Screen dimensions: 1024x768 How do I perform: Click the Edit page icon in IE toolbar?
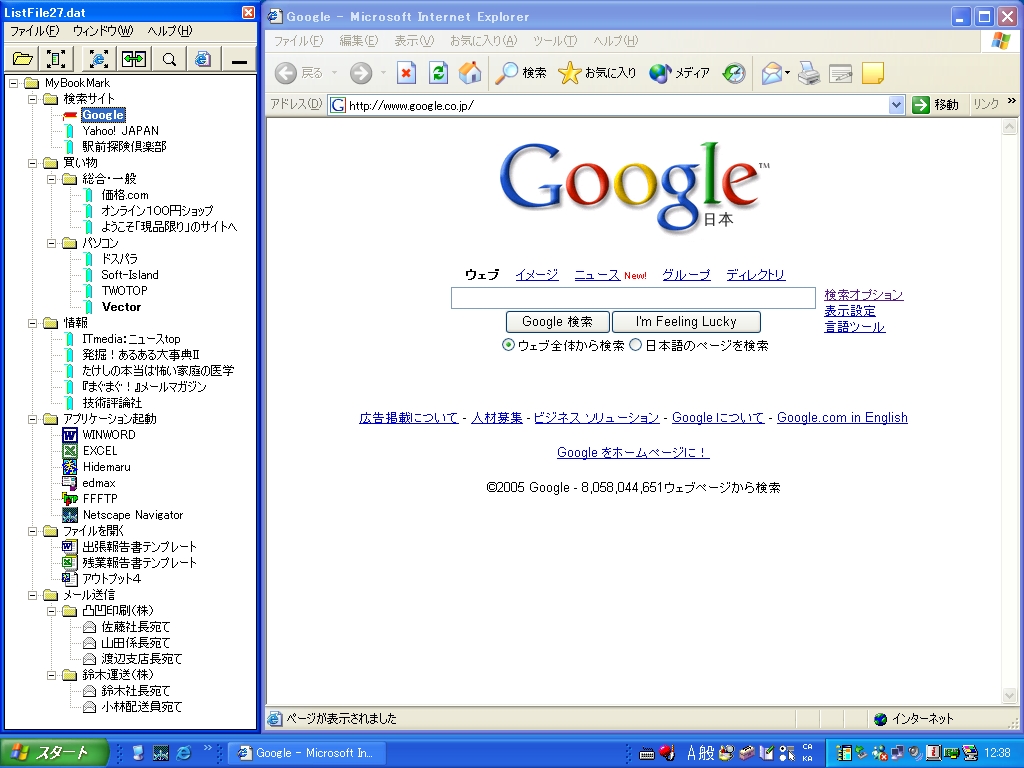pos(840,72)
